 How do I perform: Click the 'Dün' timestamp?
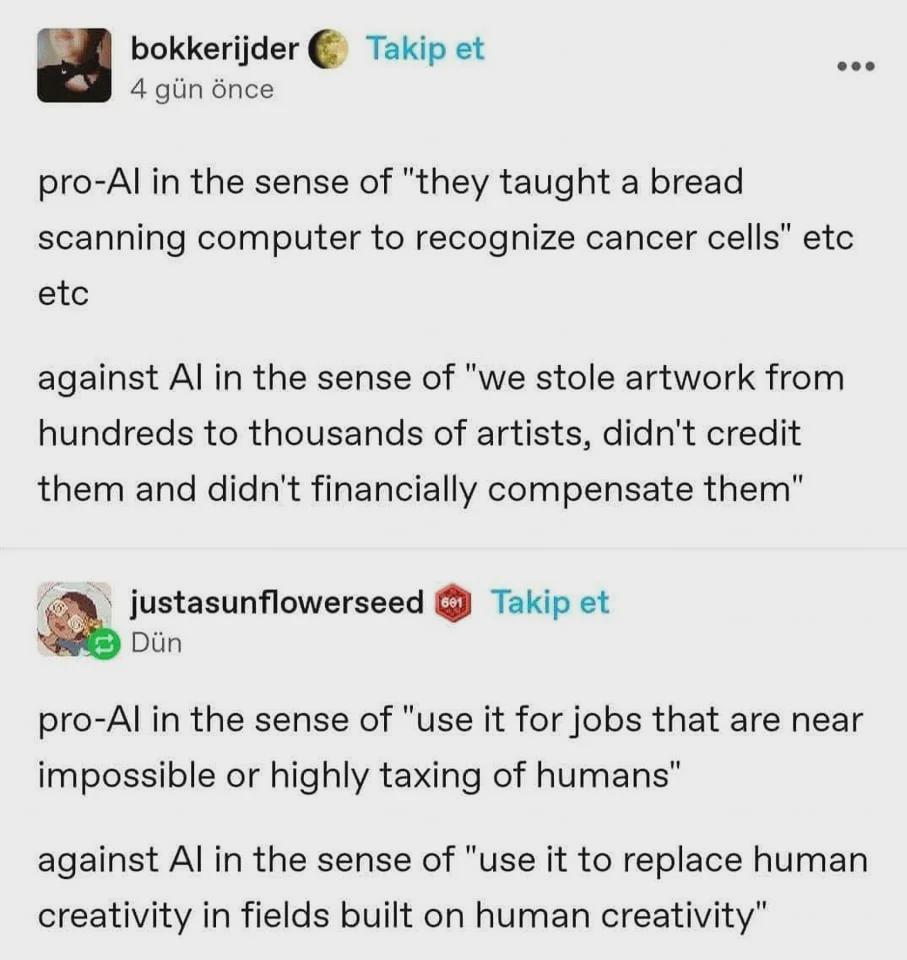157,643
